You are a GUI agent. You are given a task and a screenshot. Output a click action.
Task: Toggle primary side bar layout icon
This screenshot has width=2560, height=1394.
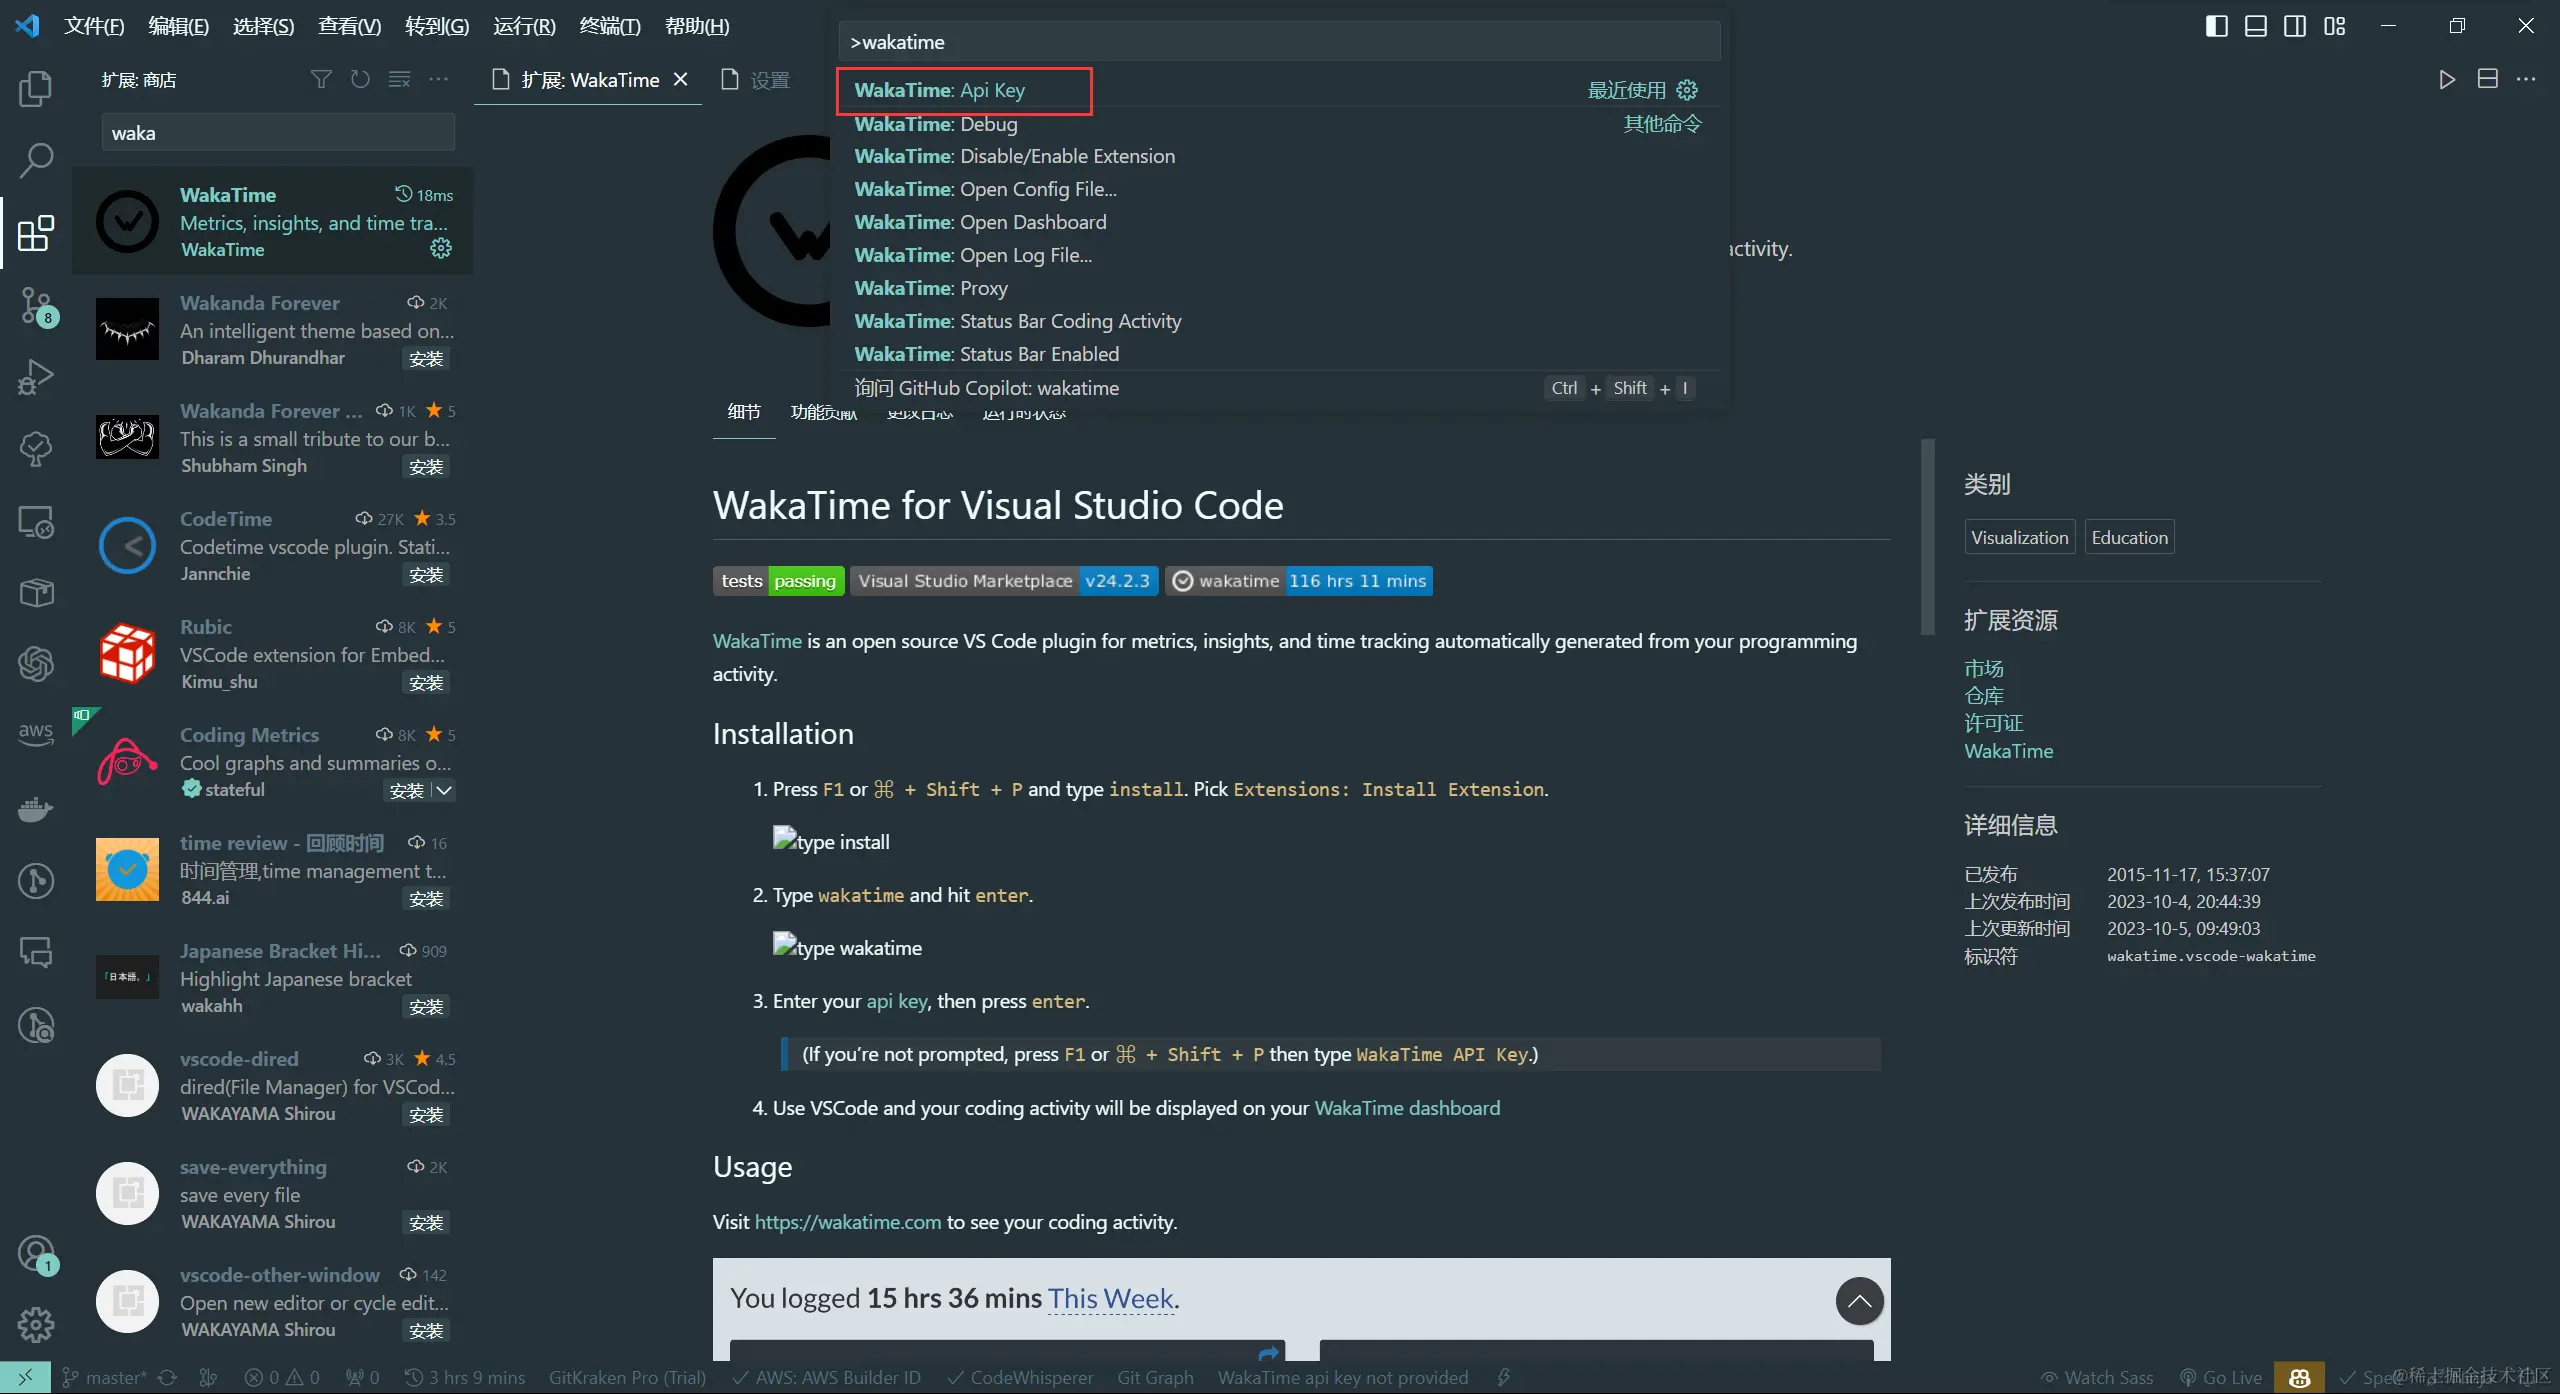point(2217,26)
